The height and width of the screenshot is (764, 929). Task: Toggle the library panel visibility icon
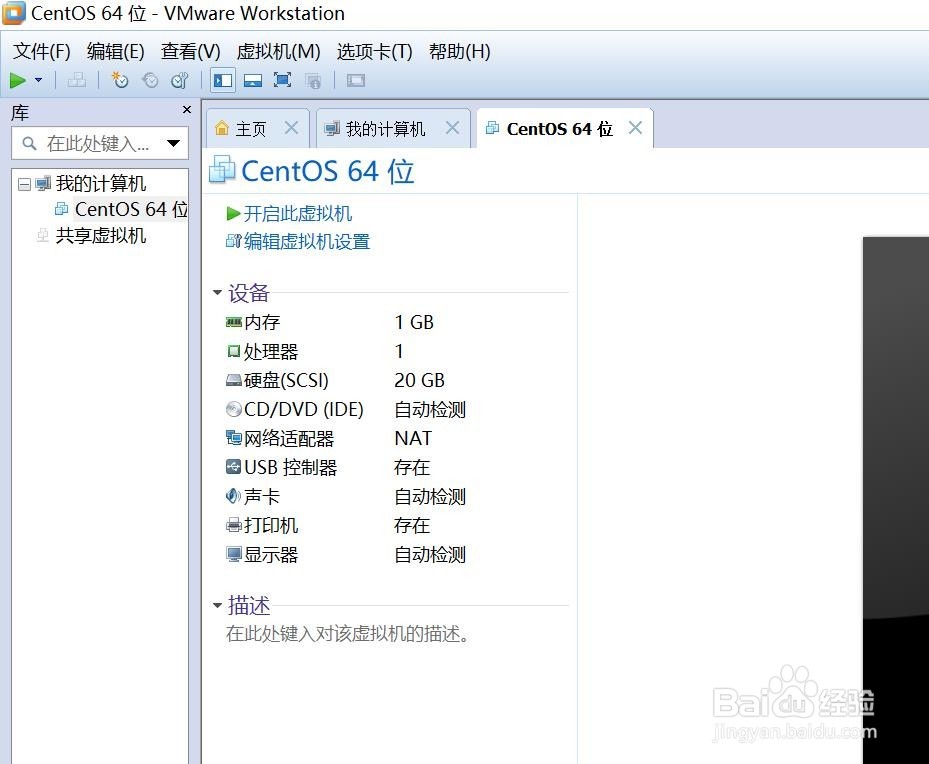tap(222, 80)
